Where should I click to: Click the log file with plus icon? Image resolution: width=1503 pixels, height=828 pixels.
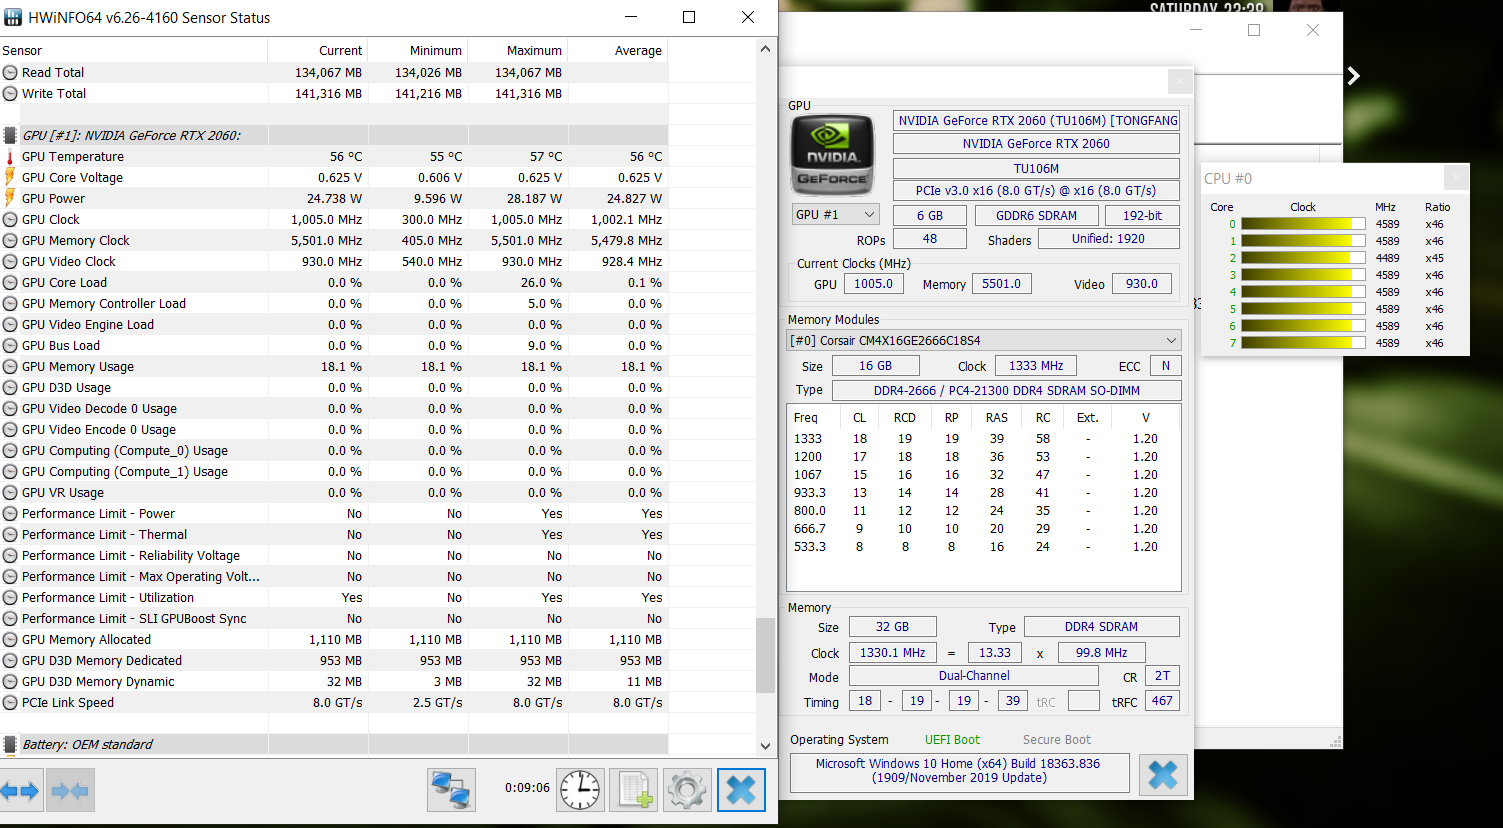coord(634,790)
